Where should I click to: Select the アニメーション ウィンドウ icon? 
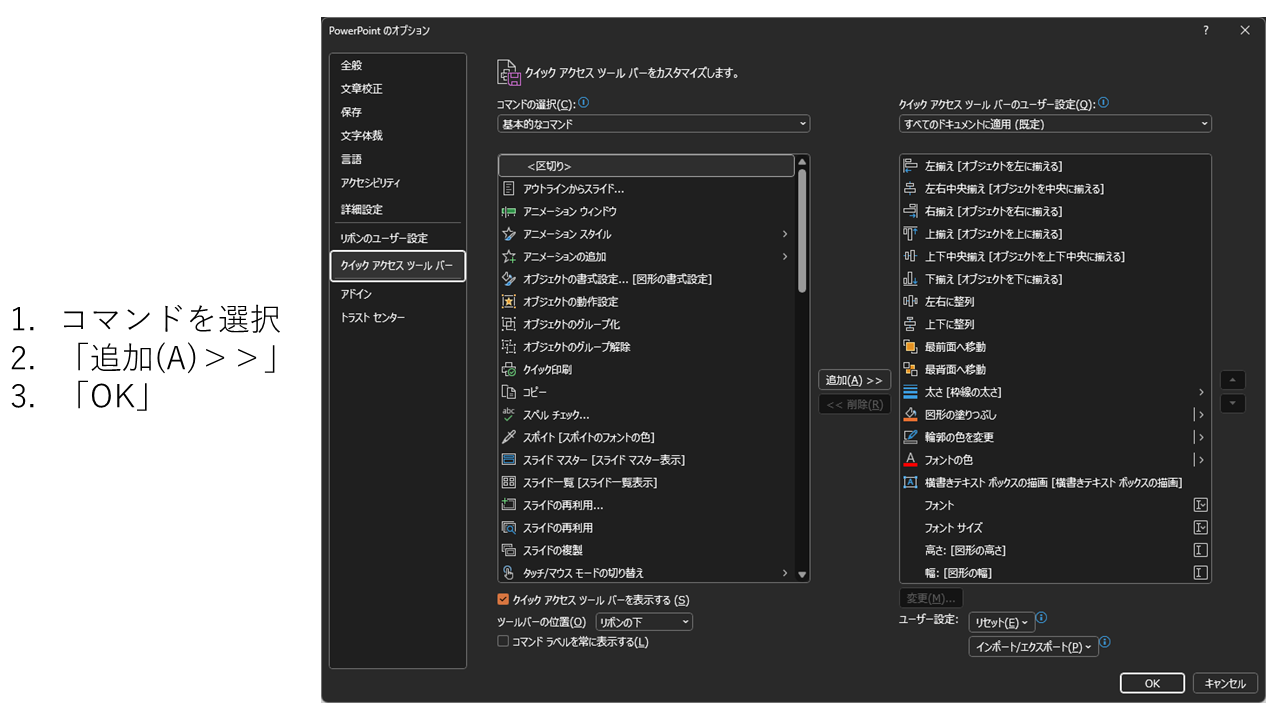click(508, 211)
